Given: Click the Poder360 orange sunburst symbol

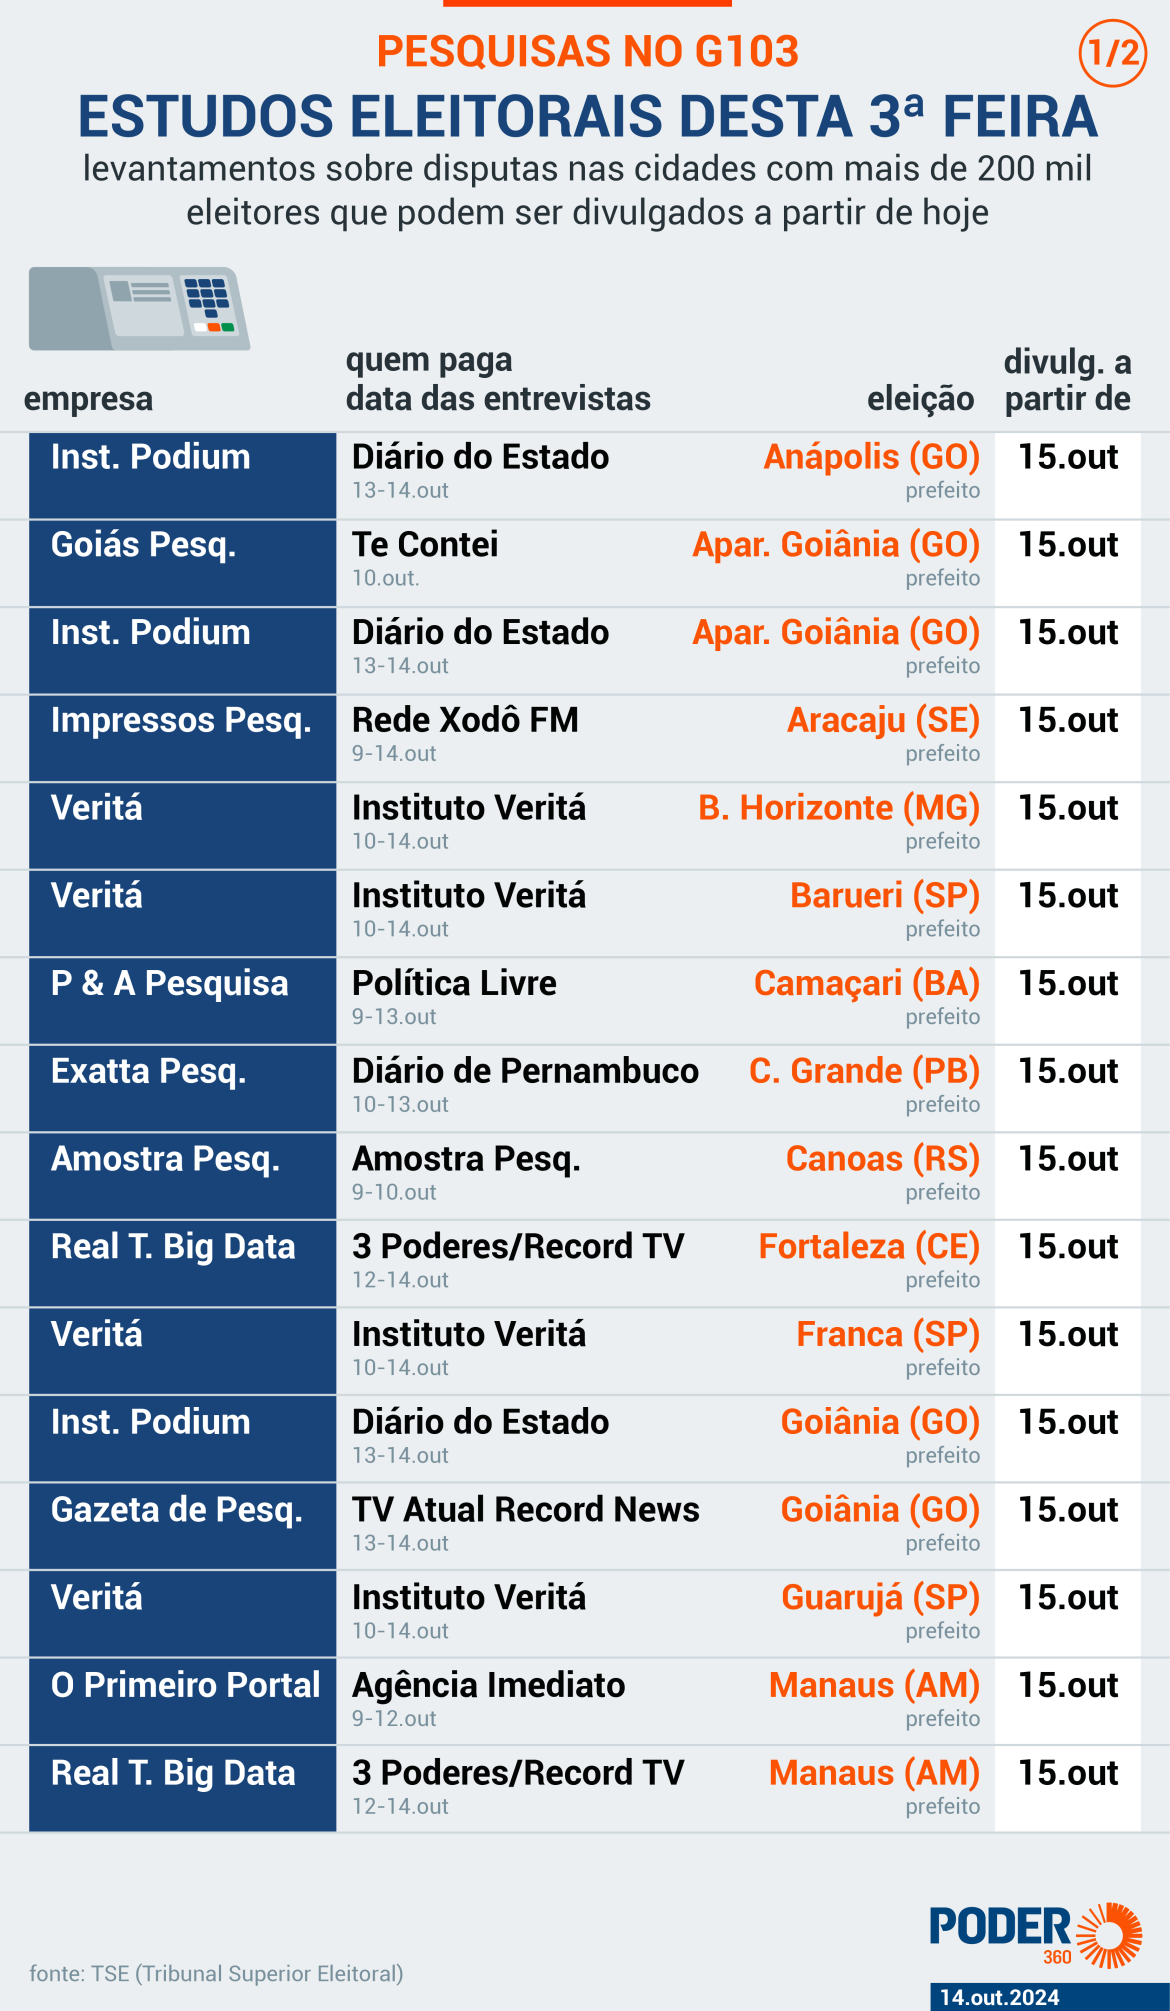Looking at the screenshot, I should [1110, 1935].
